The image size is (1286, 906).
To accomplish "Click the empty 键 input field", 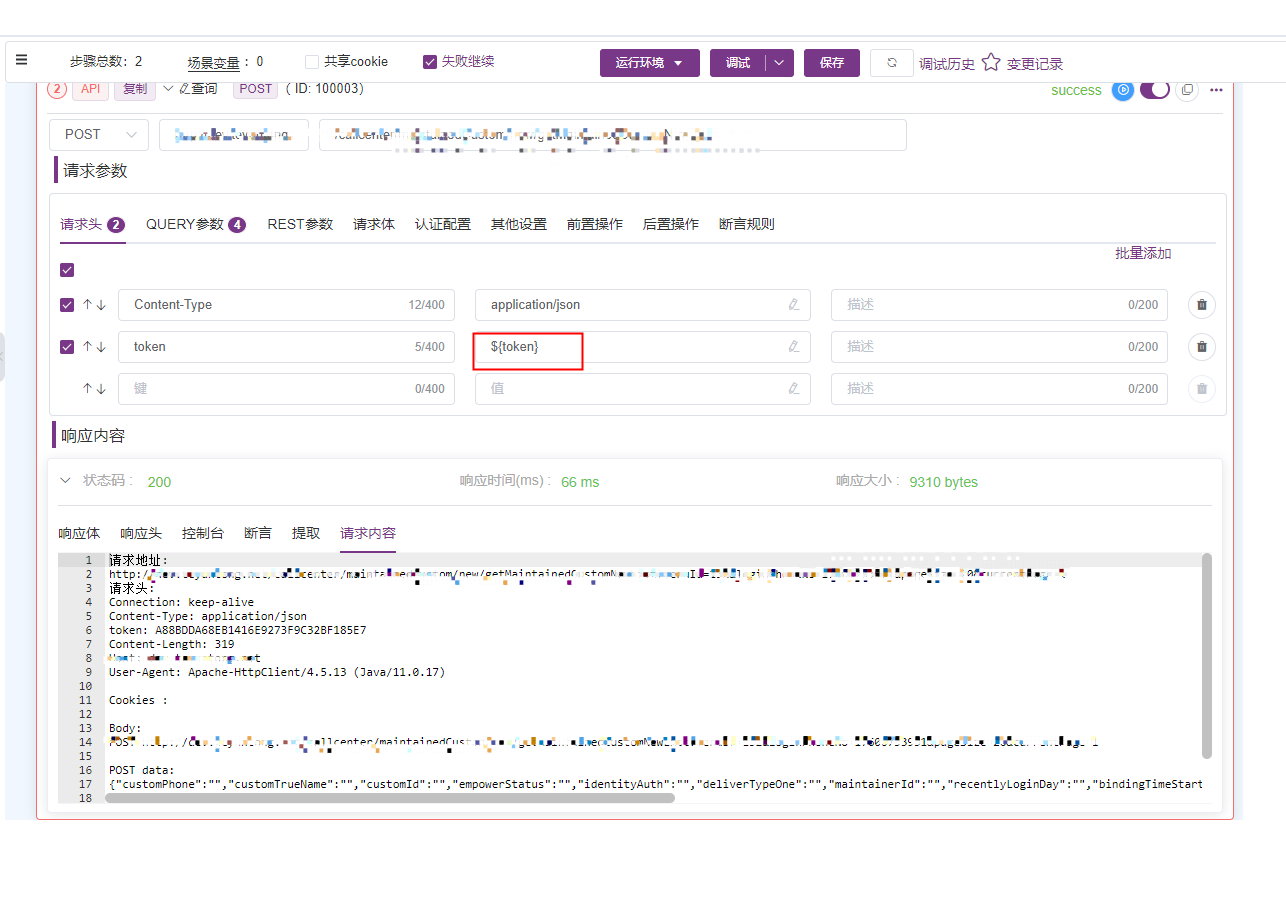I will tap(286, 389).
